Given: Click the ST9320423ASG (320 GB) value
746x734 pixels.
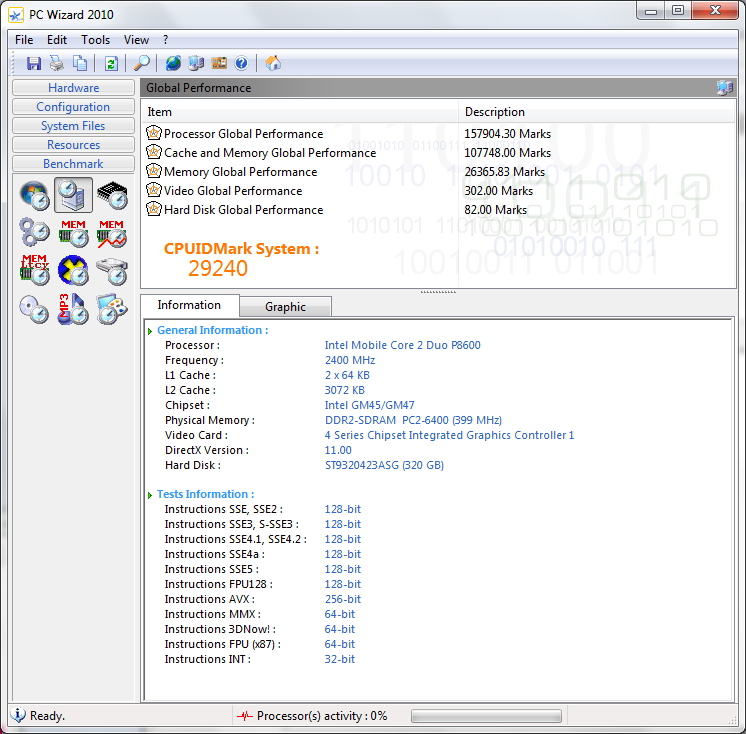Looking at the screenshot, I should (384, 465).
